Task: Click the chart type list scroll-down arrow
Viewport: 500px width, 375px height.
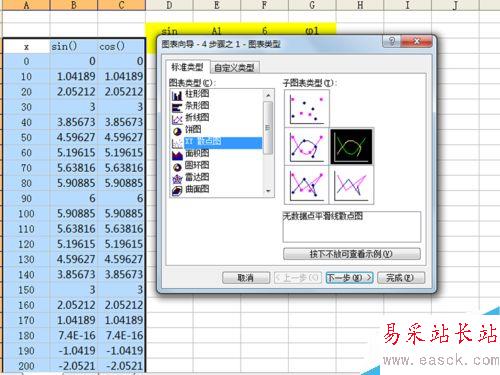Action: (x=268, y=191)
